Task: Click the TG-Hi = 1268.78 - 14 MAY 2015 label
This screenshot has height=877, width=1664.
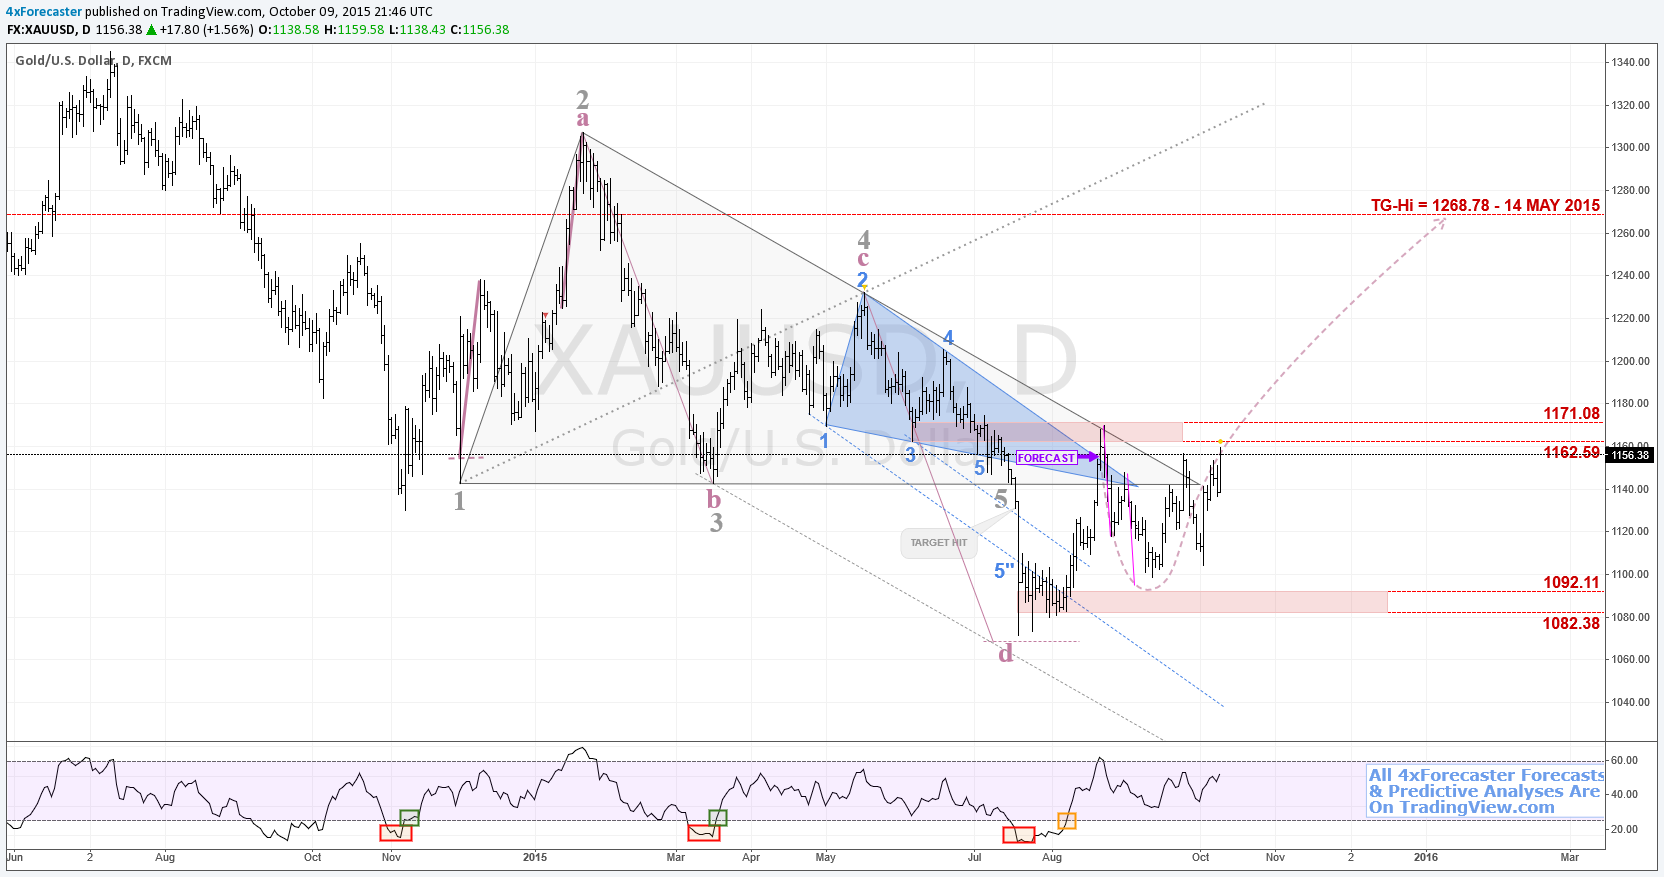Action: (x=1485, y=205)
